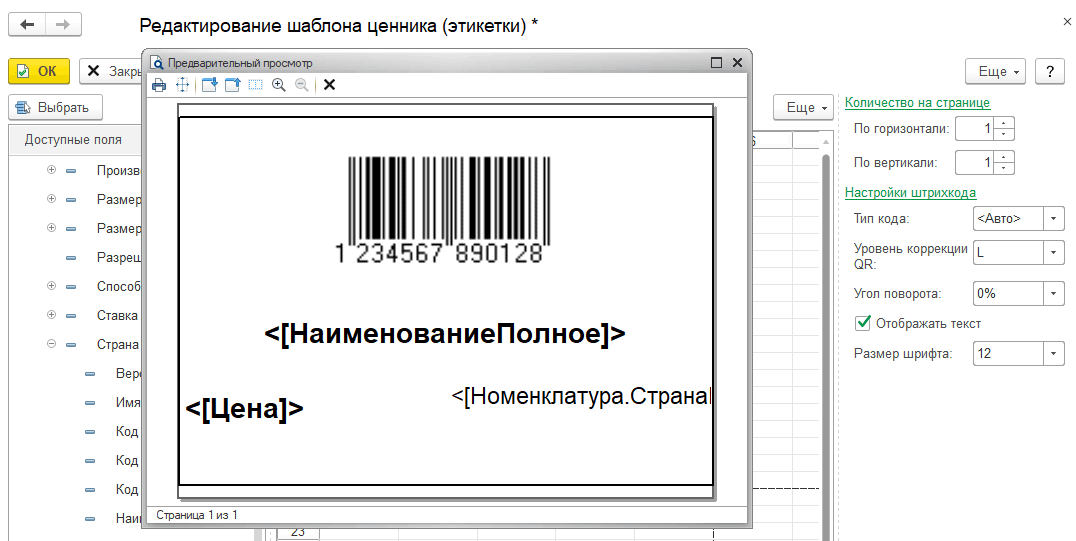
Task: Click the dotted-rectangle page margins icon
Action: pos(255,85)
